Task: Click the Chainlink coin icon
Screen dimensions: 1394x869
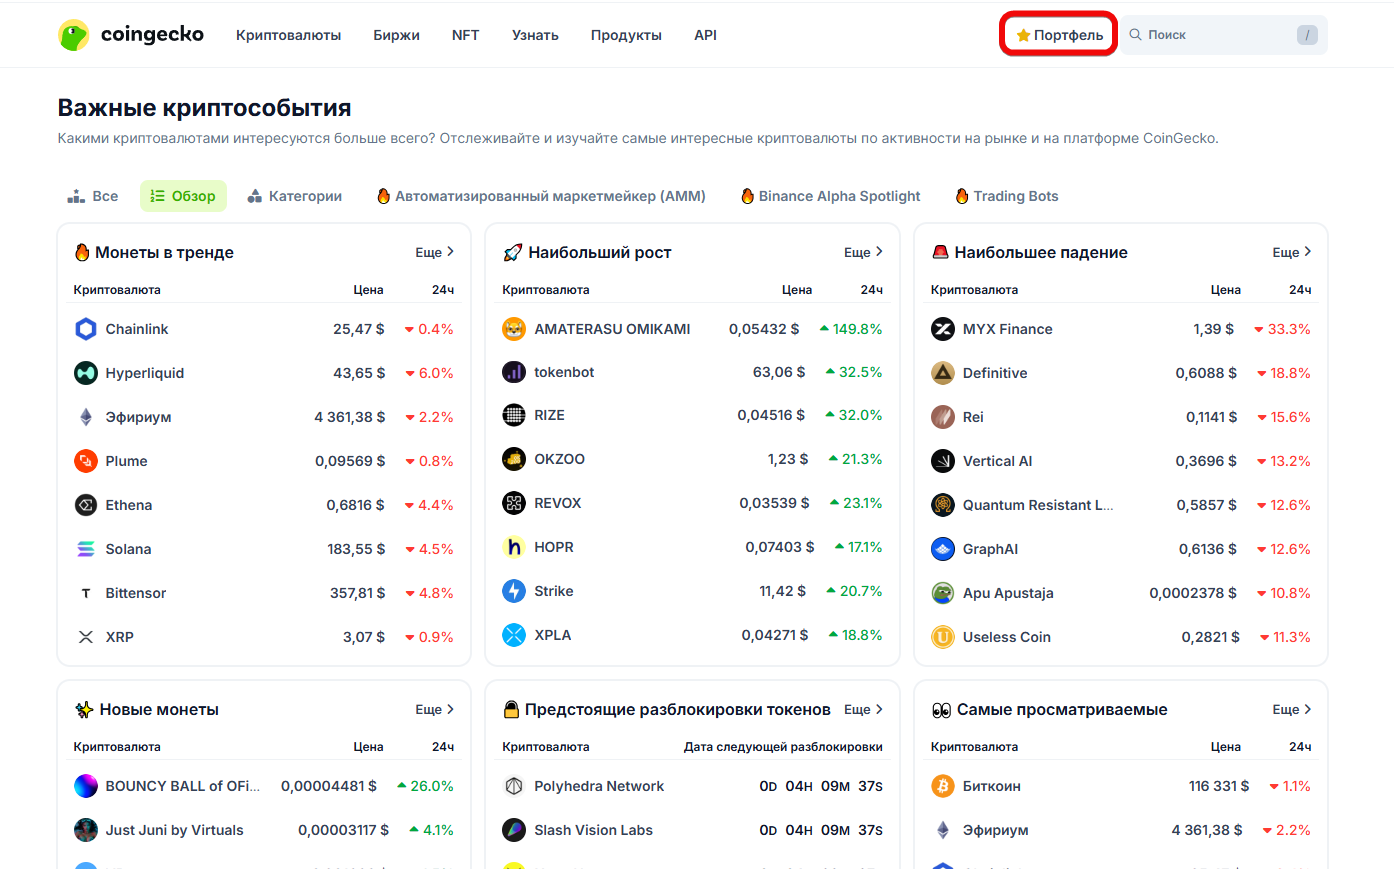Action: (86, 329)
